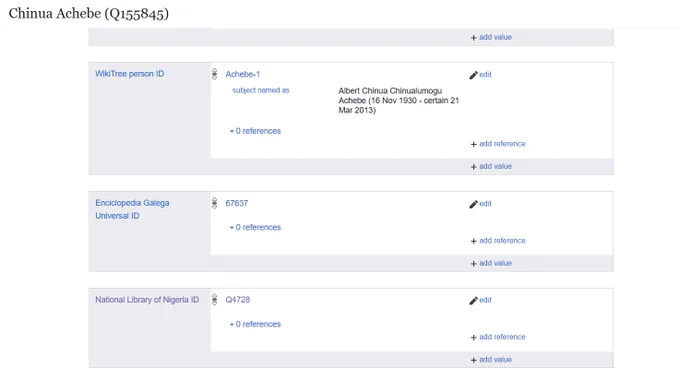680x380 pixels.
Task: Click the pencil edit icon for National Library of Nigeria ID
Action: 473,301
